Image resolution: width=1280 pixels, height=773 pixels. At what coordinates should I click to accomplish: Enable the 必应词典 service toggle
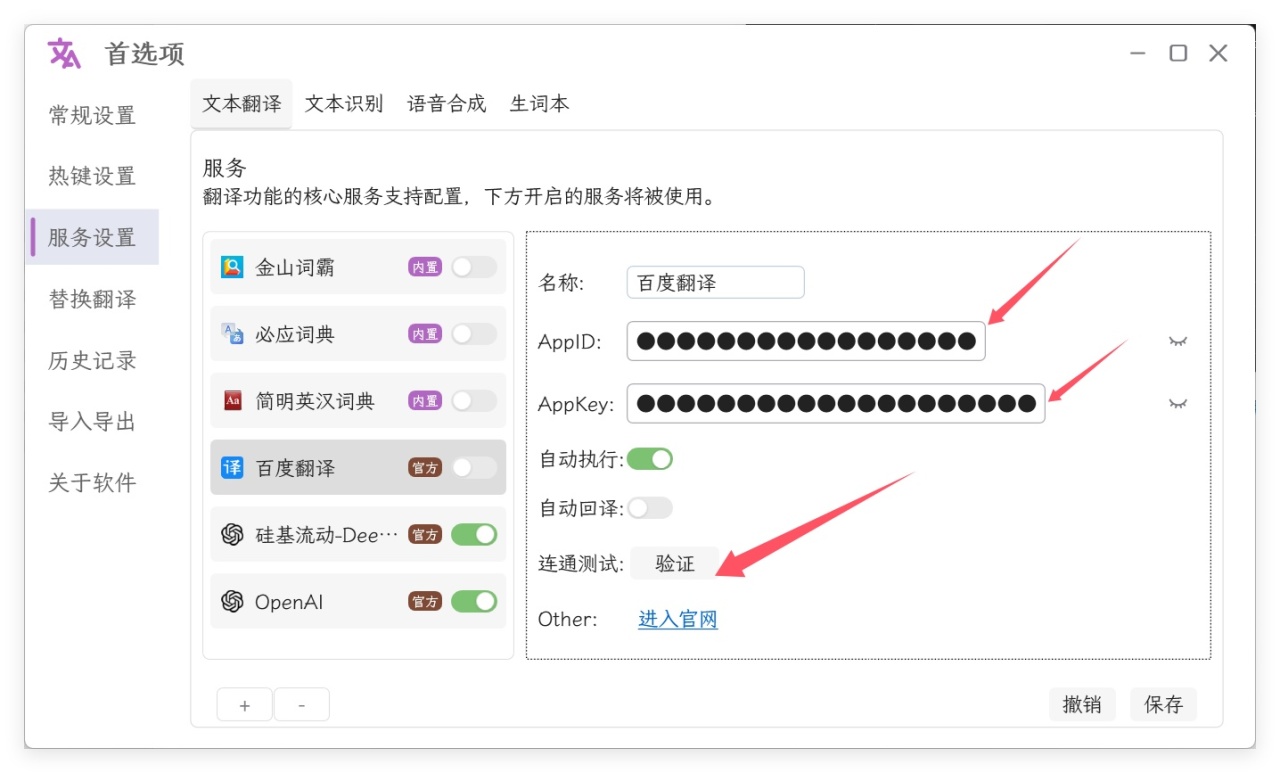coord(474,334)
